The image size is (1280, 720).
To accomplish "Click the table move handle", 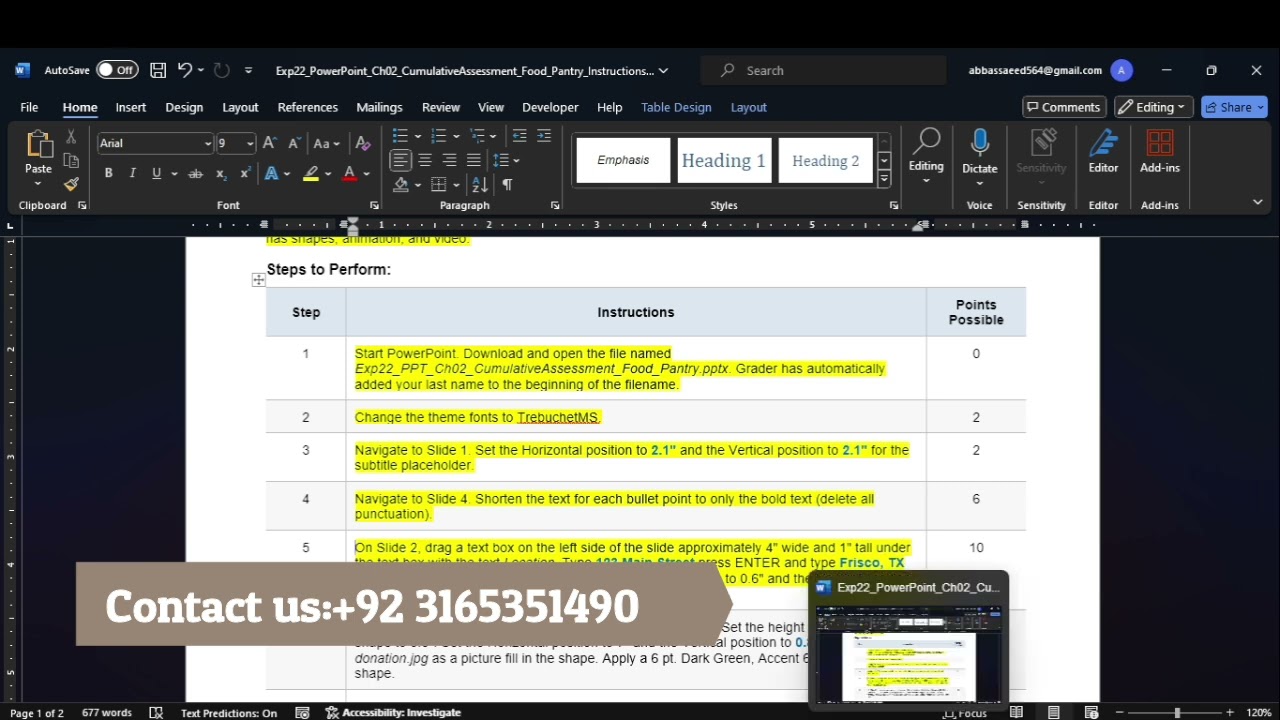I will coord(259,280).
